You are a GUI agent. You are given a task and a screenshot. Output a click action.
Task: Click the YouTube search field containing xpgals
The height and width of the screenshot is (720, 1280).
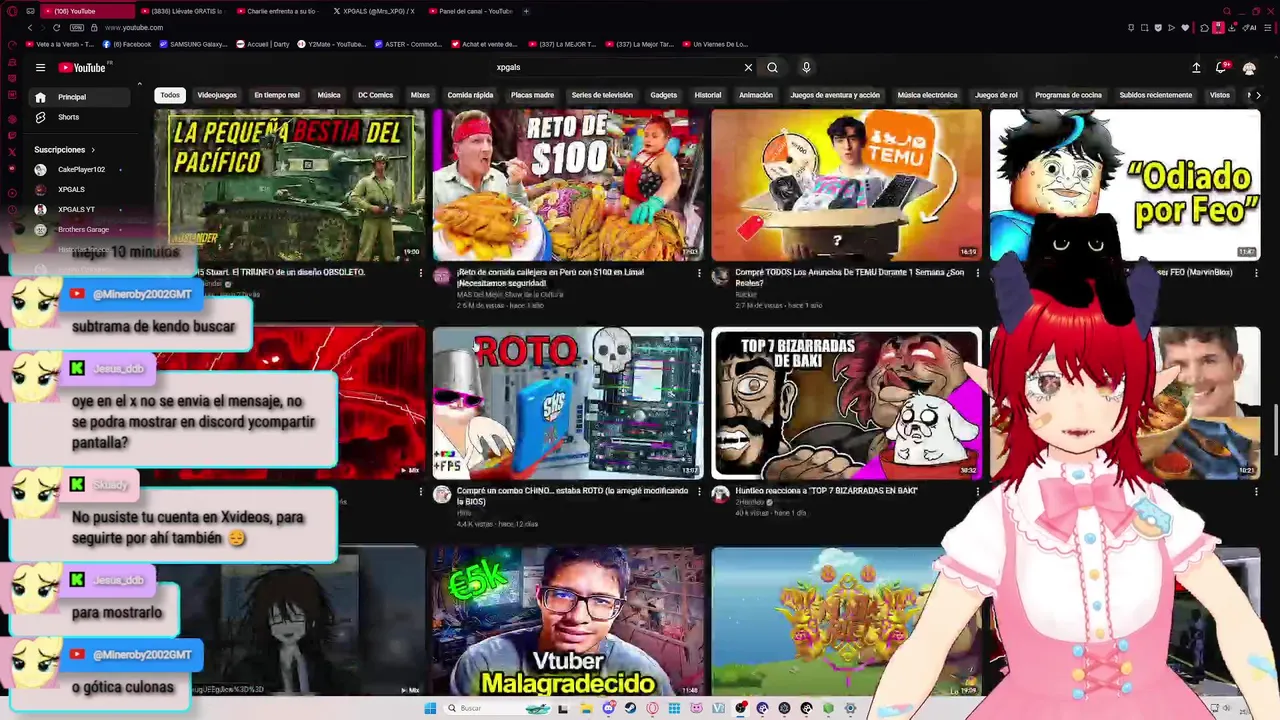(x=615, y=68)
